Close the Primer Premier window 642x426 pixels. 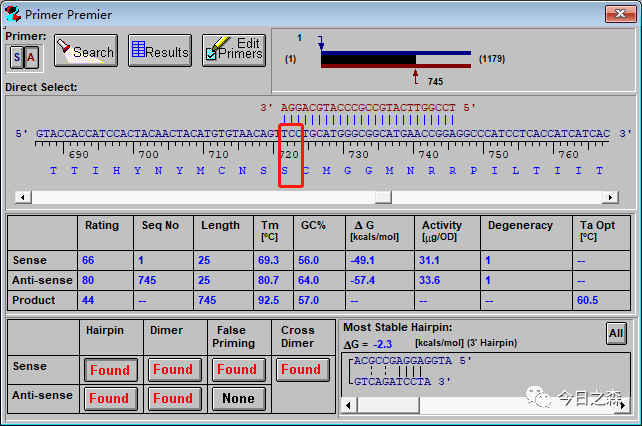pyautogui.click(x=620, y=14)
